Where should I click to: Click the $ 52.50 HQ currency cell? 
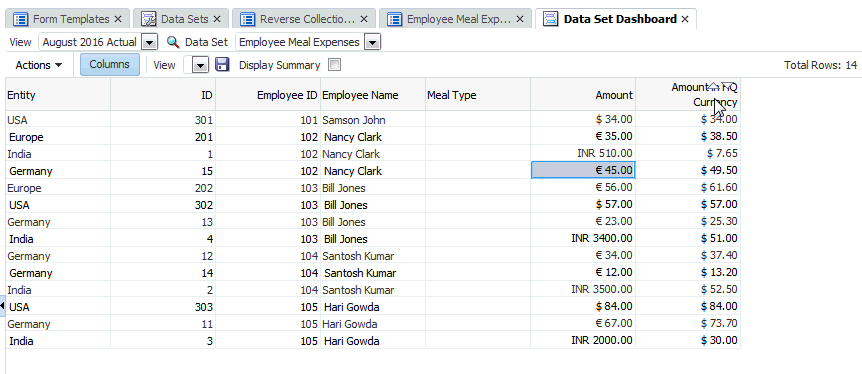(x=688, y=289)
